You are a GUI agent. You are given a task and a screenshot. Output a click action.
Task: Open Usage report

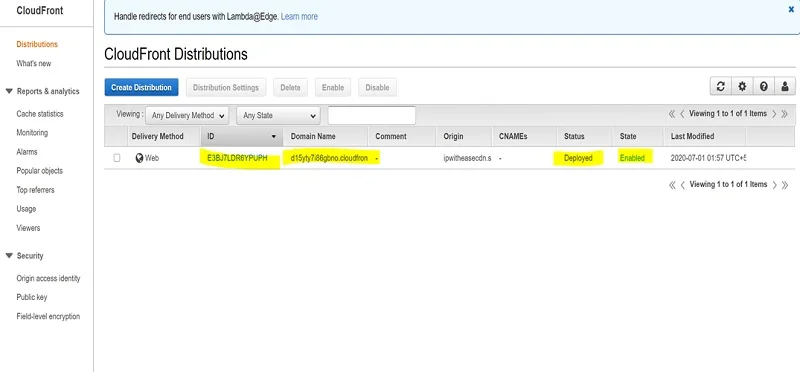[x=26, y=209]
